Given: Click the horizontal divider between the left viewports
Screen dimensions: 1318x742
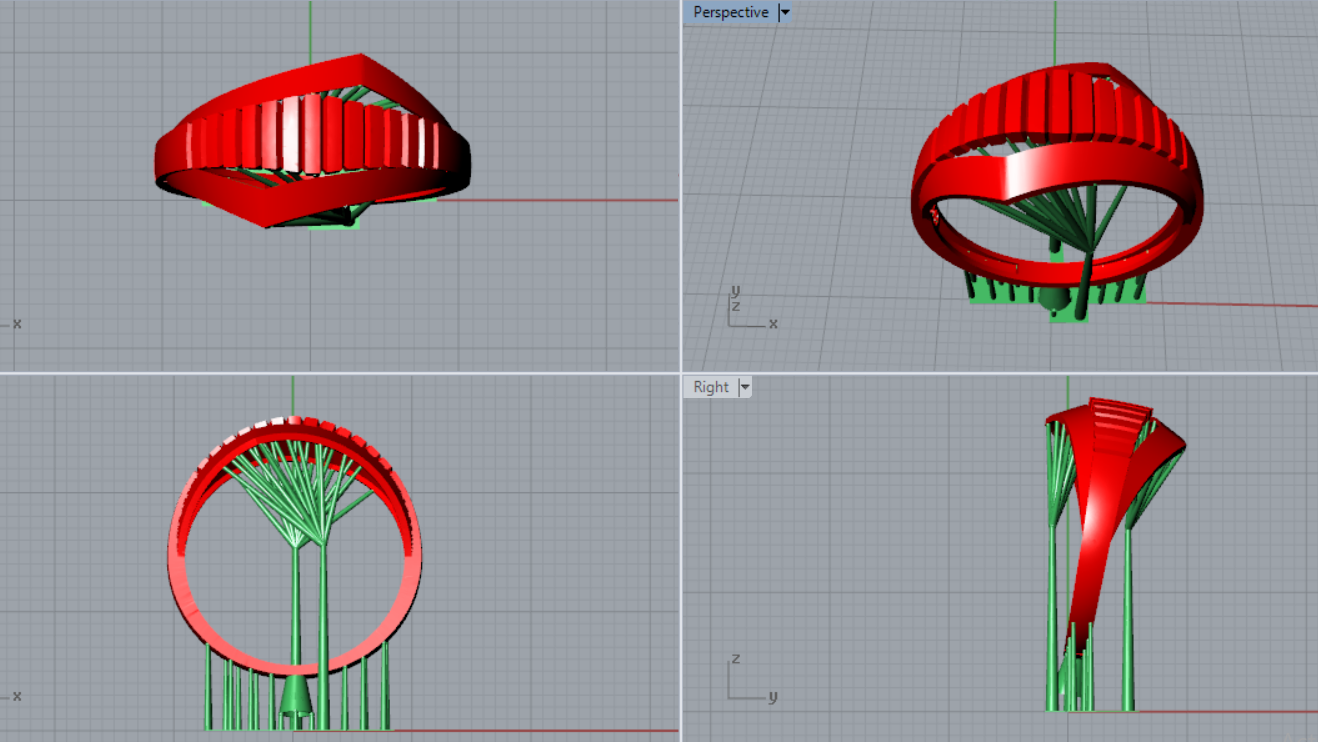Looking at the screenshot, I should tap(340, 373).
